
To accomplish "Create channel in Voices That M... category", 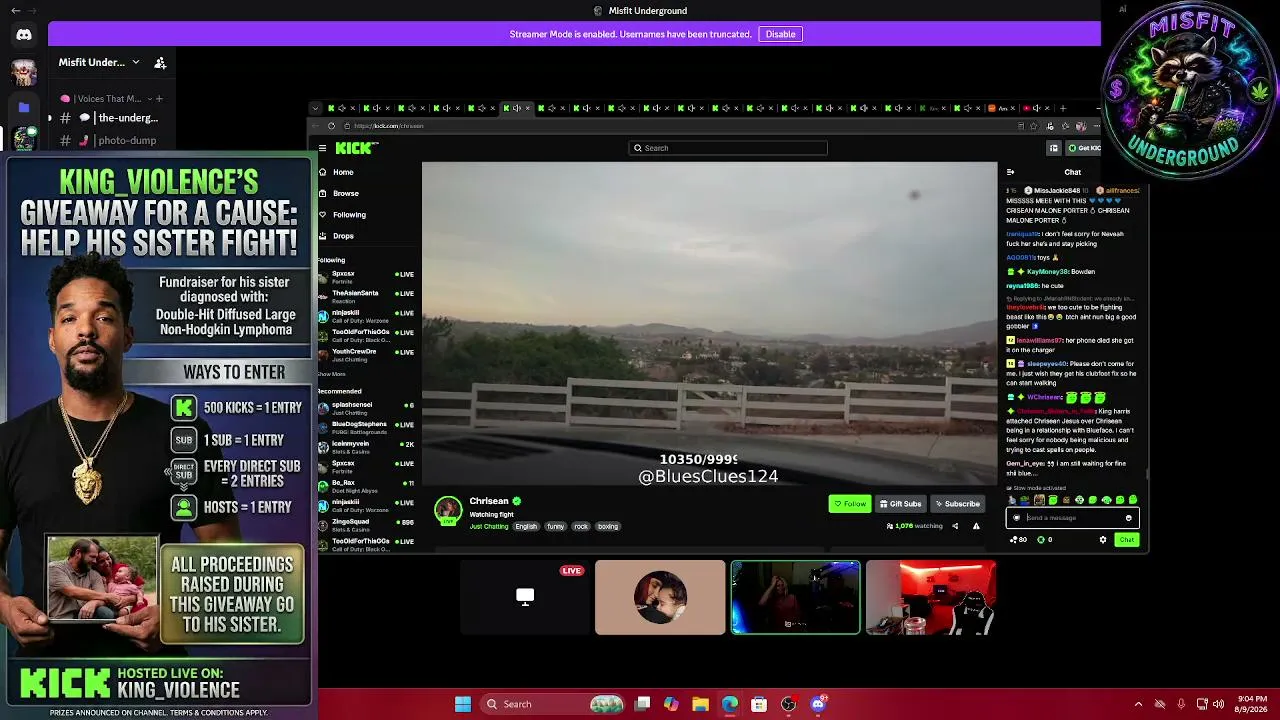I will (x=159, y=99).
